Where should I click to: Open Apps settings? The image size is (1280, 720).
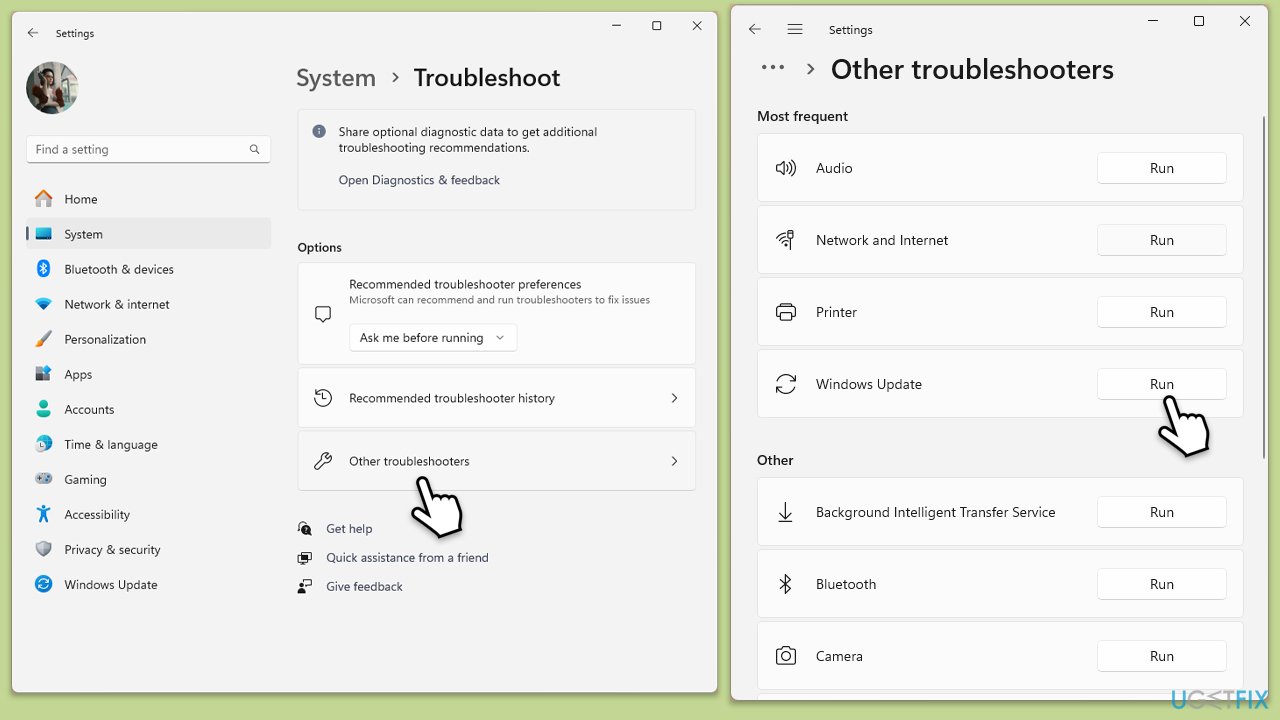[x=148, y=374]
